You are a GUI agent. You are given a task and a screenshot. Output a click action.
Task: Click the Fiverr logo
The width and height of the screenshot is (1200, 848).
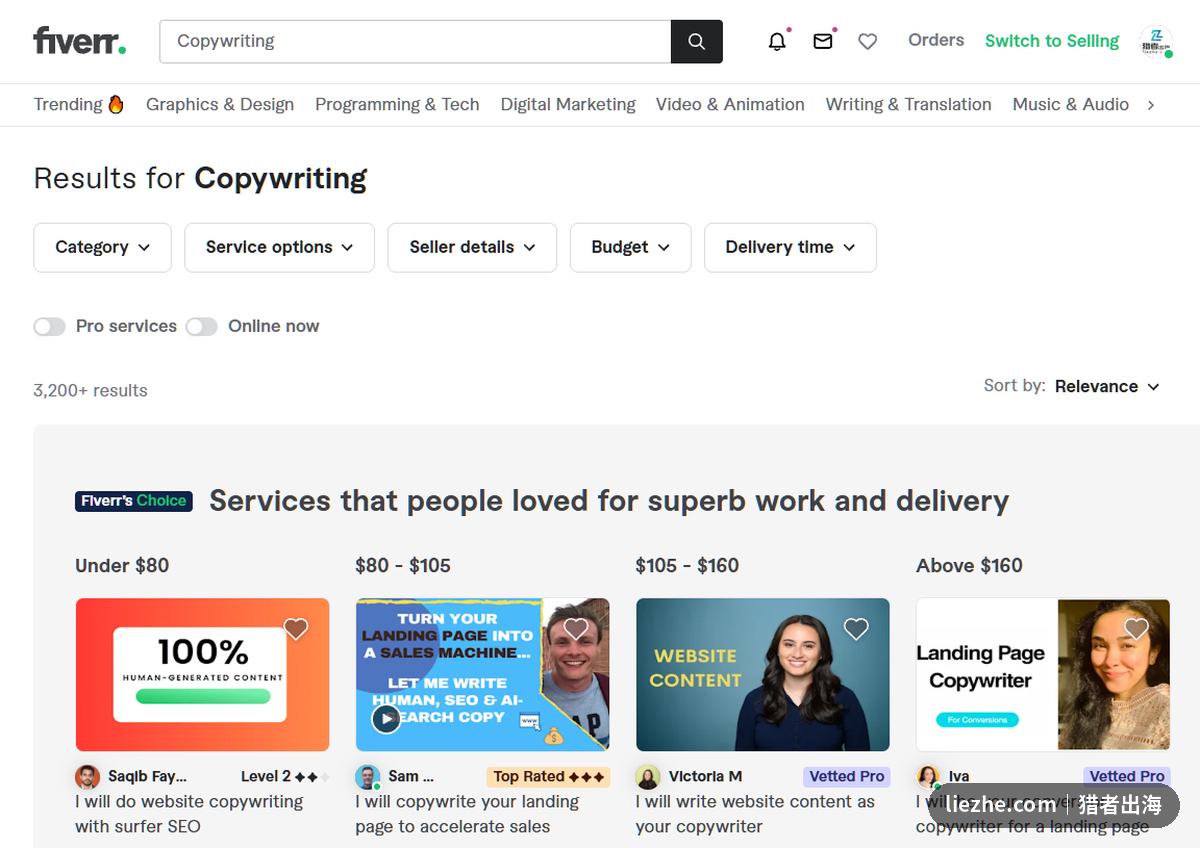pos(80,41)
